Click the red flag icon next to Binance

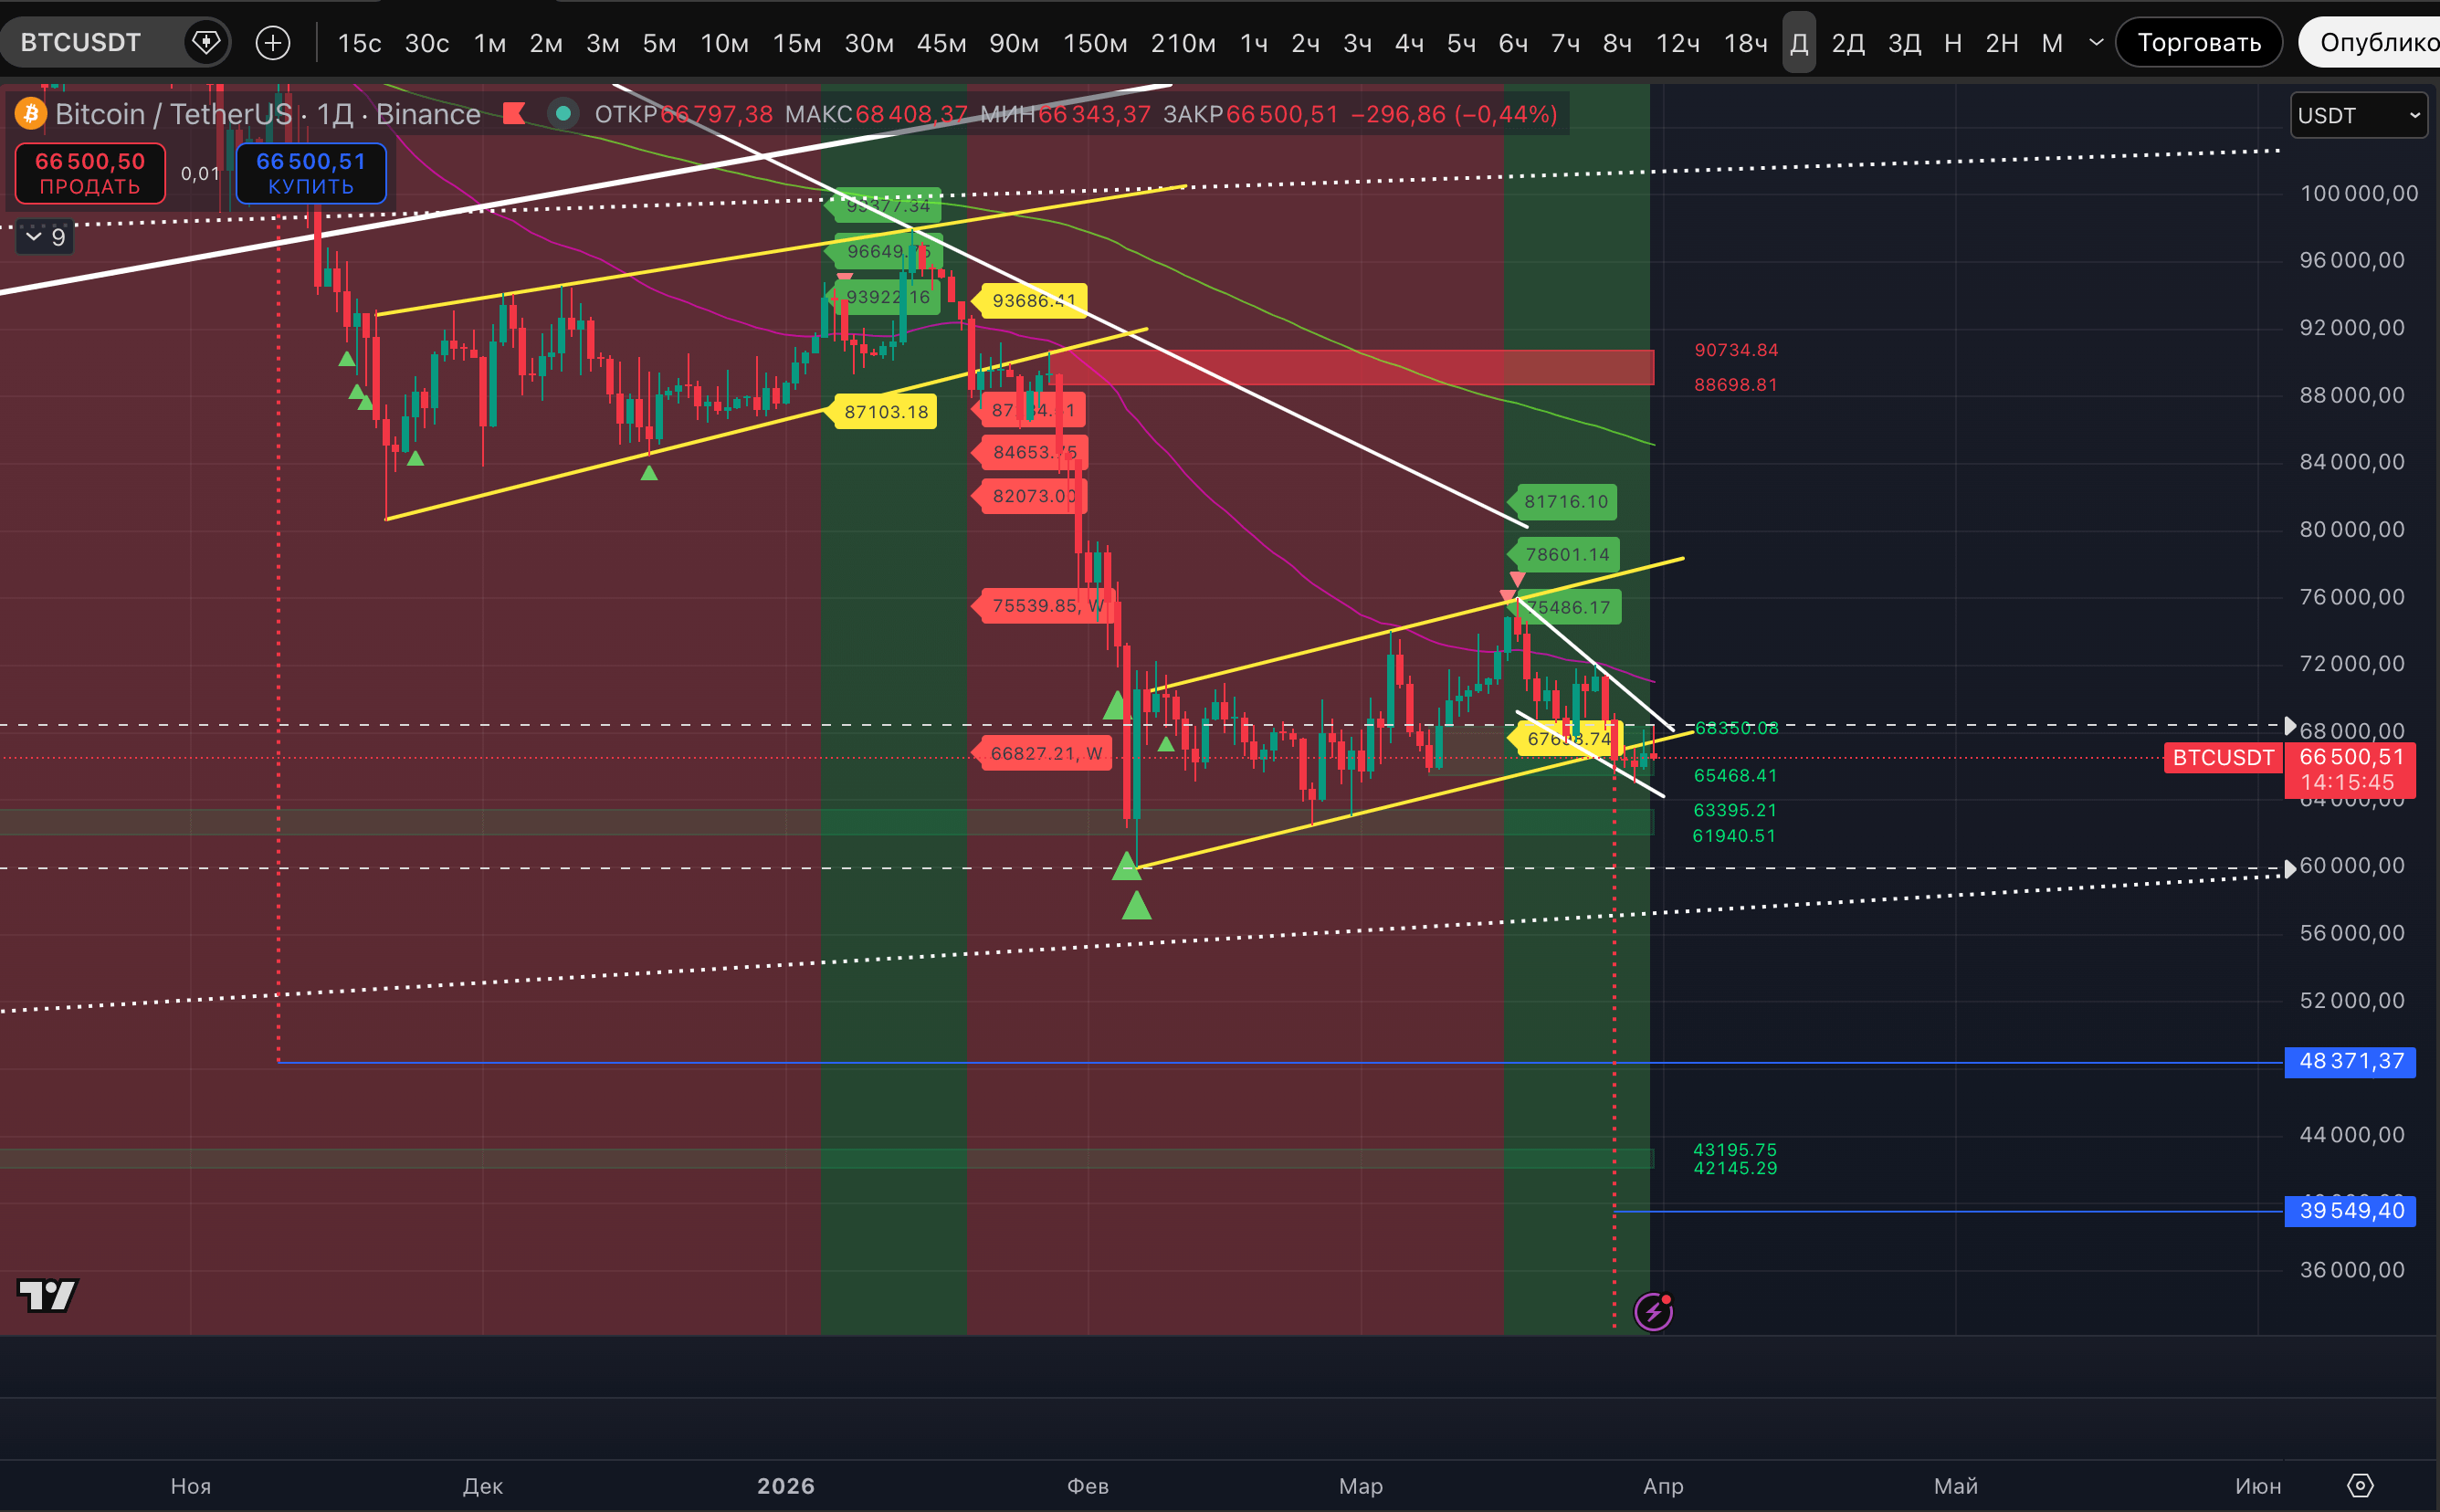pyautogui.click(x=514, y=113)
